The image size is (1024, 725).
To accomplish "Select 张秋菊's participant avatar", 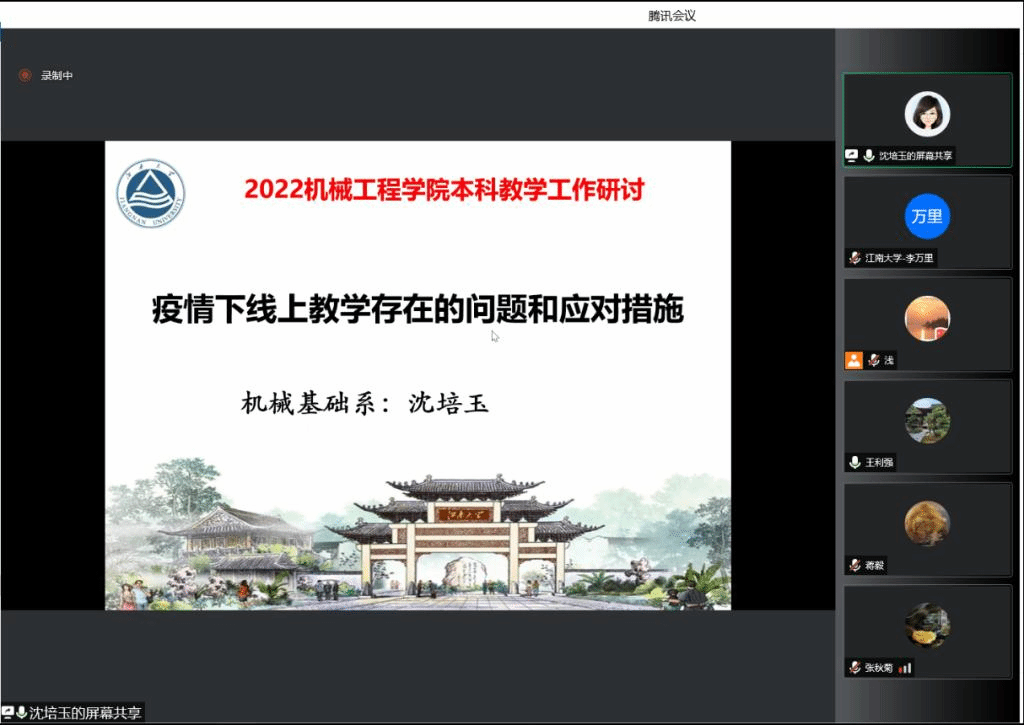I will [x=927, y=625].
